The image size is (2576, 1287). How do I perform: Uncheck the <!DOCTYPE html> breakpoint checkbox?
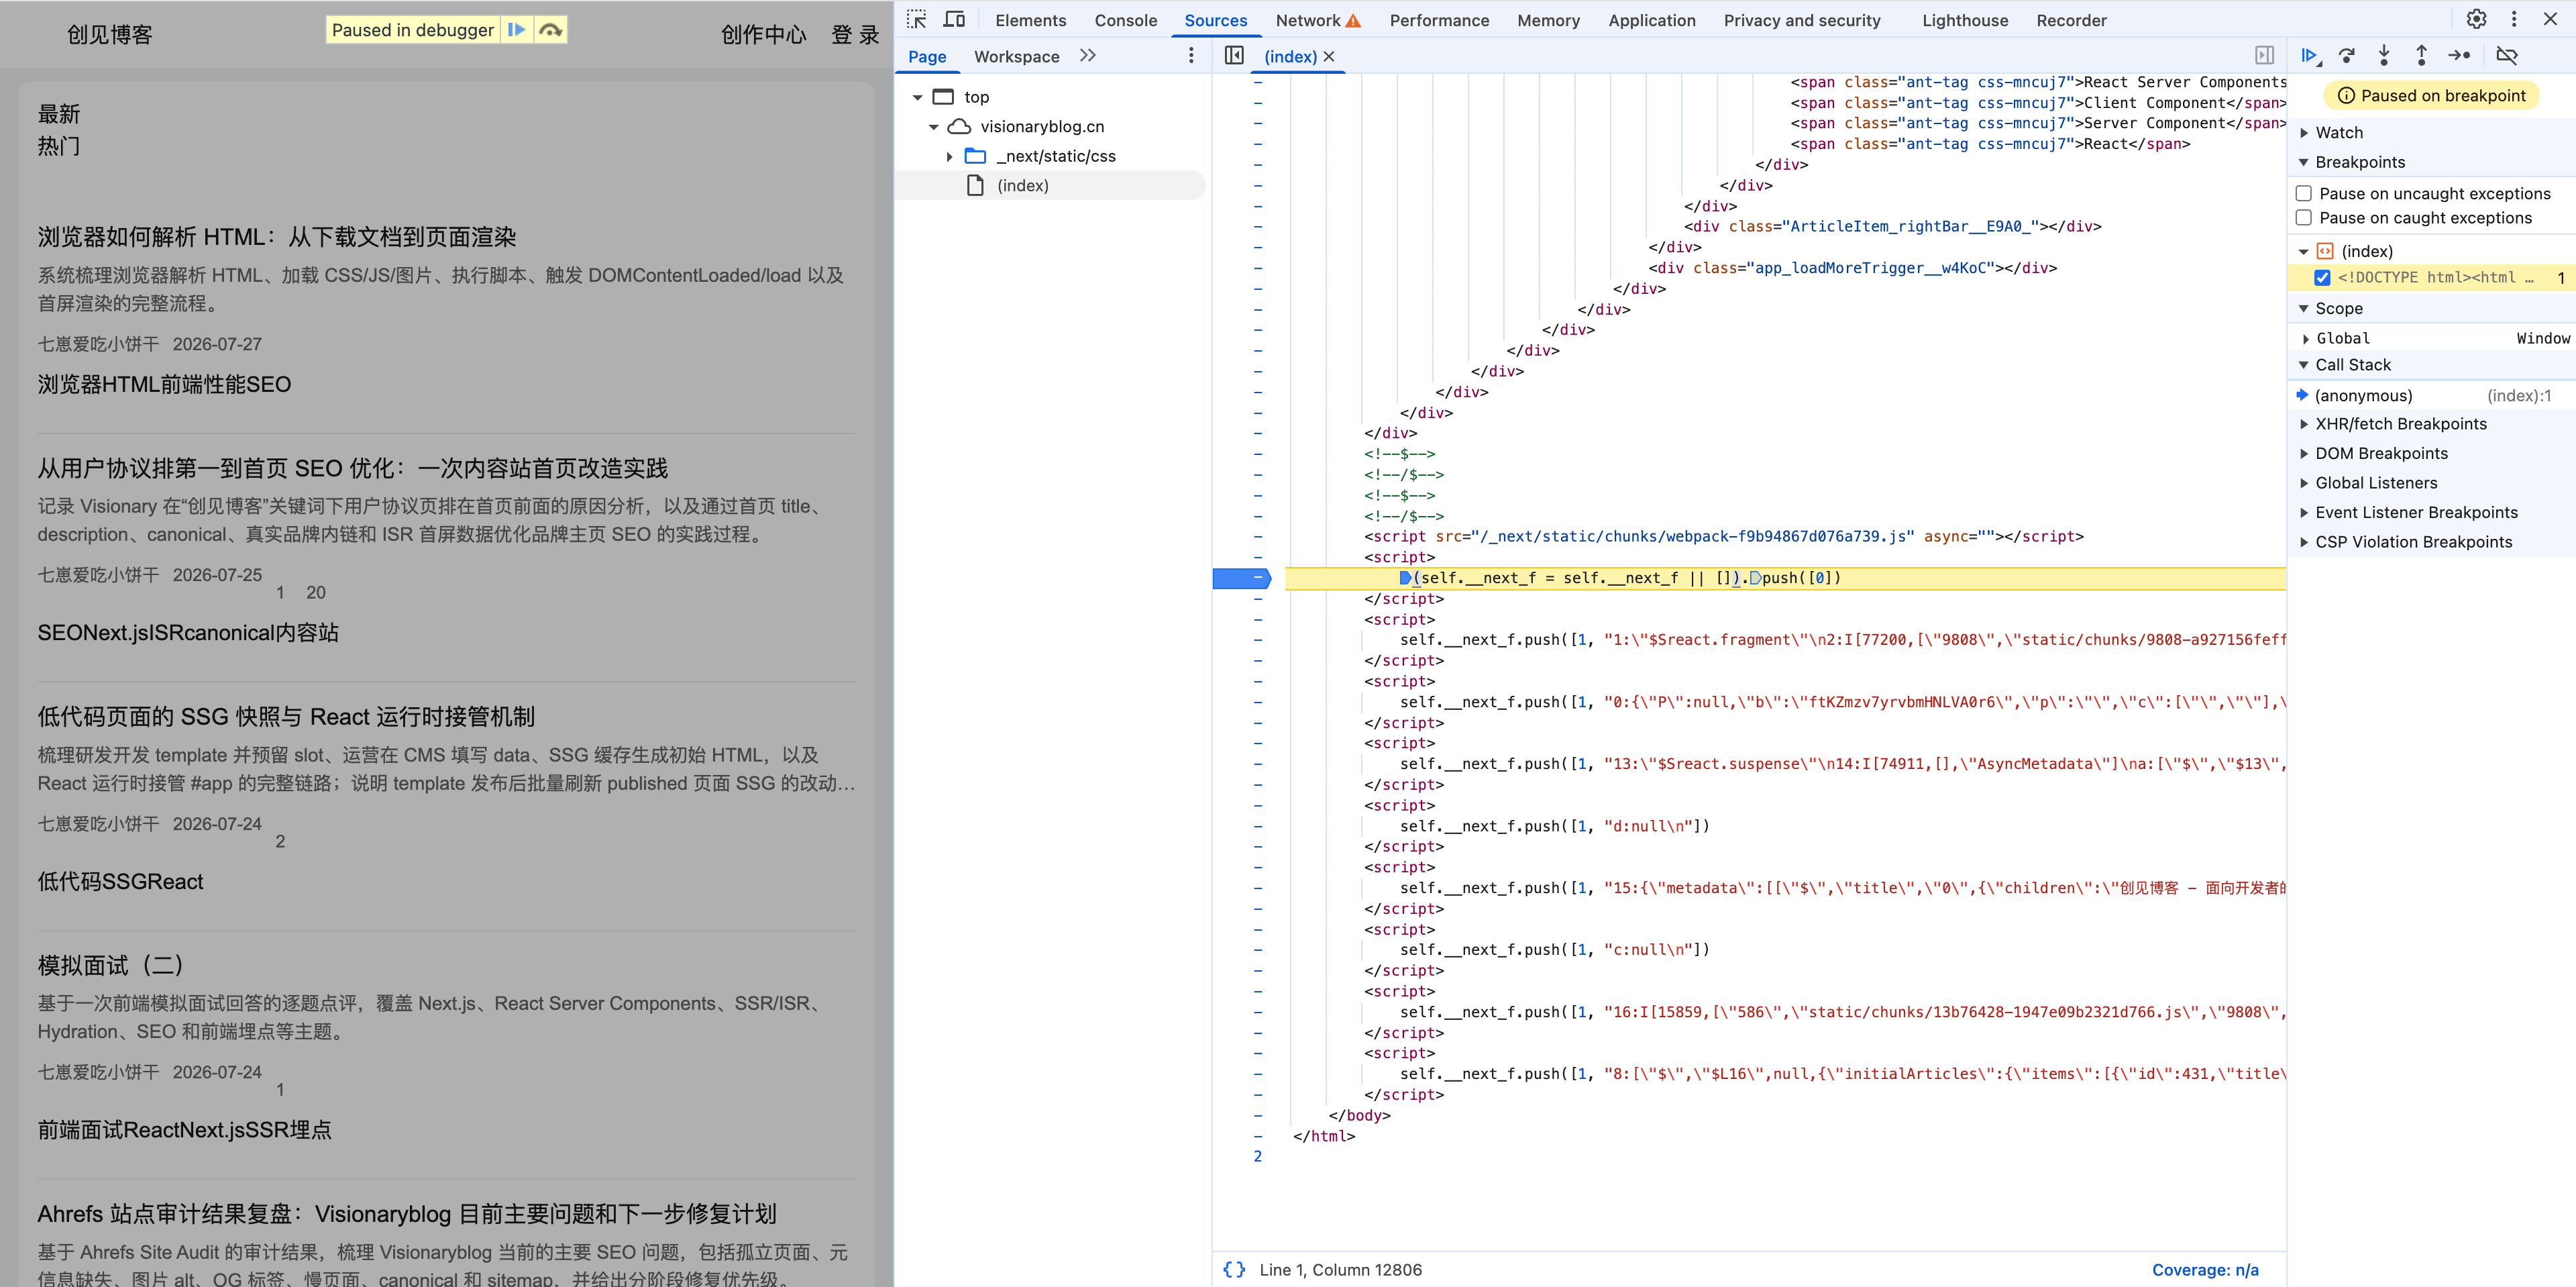point(2322,278)
